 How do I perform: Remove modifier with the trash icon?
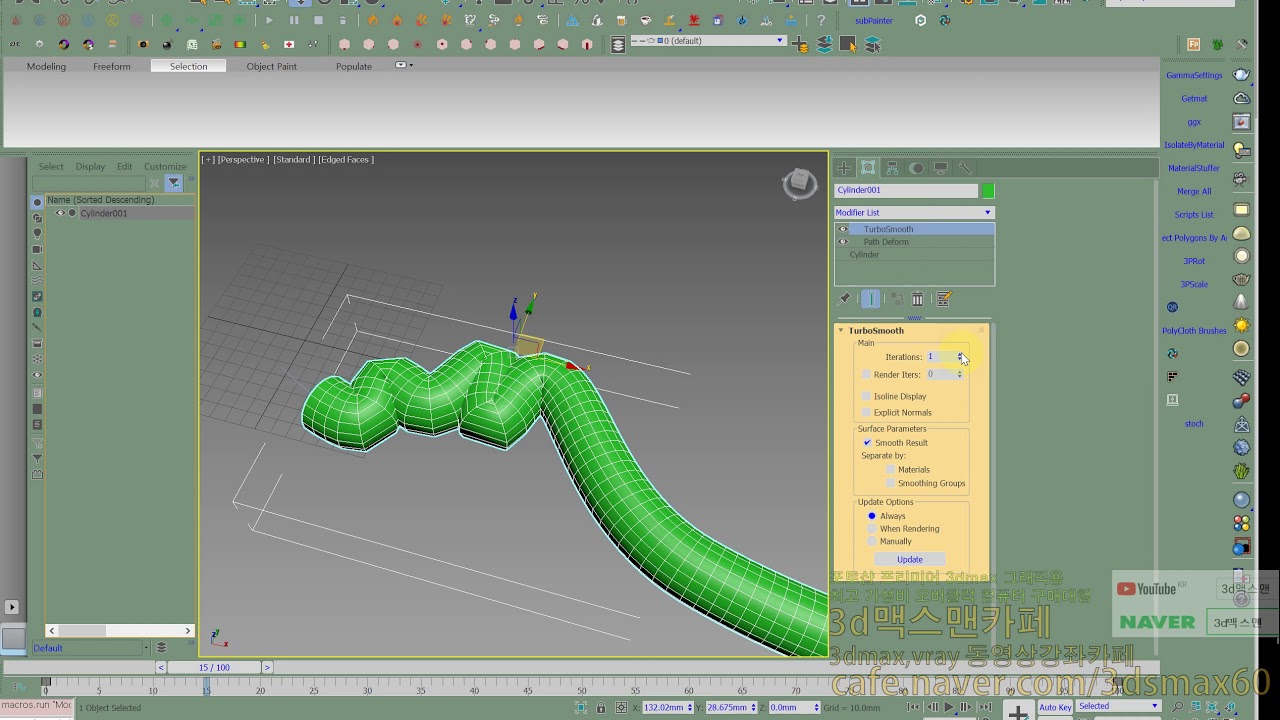(918, 299)
